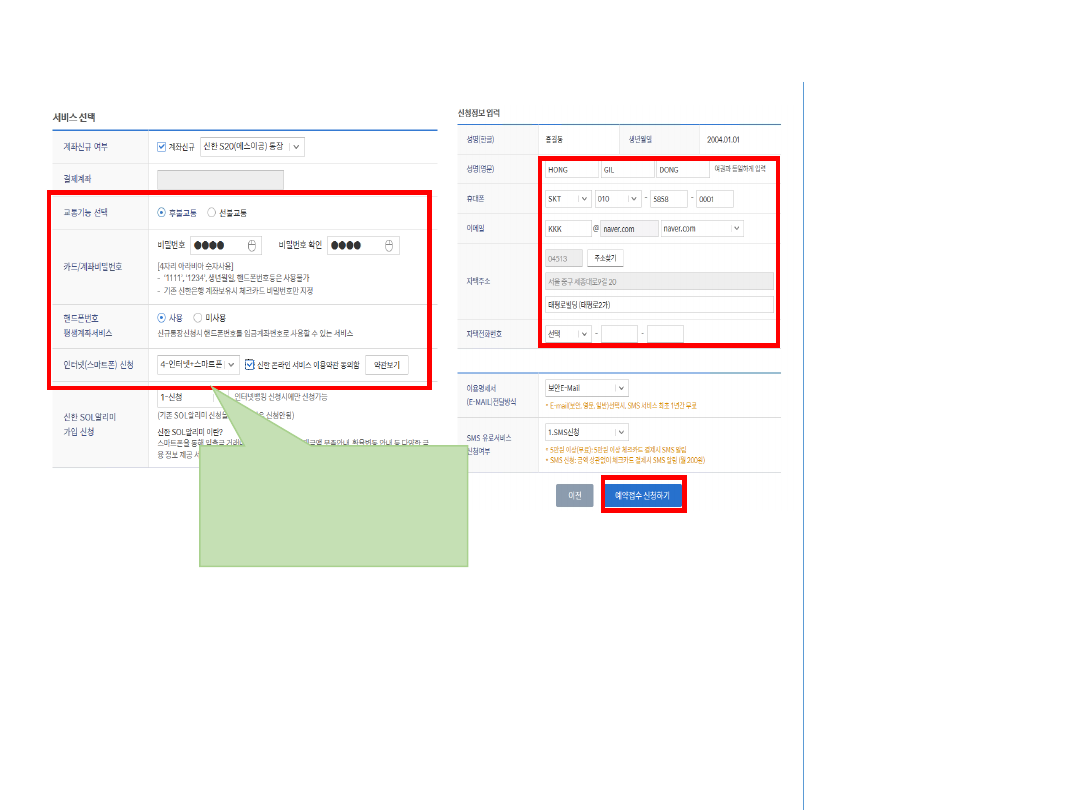Expand the 010 phone prefix dropdown
The image size is (1080, 810).
(x=632, y=199)
